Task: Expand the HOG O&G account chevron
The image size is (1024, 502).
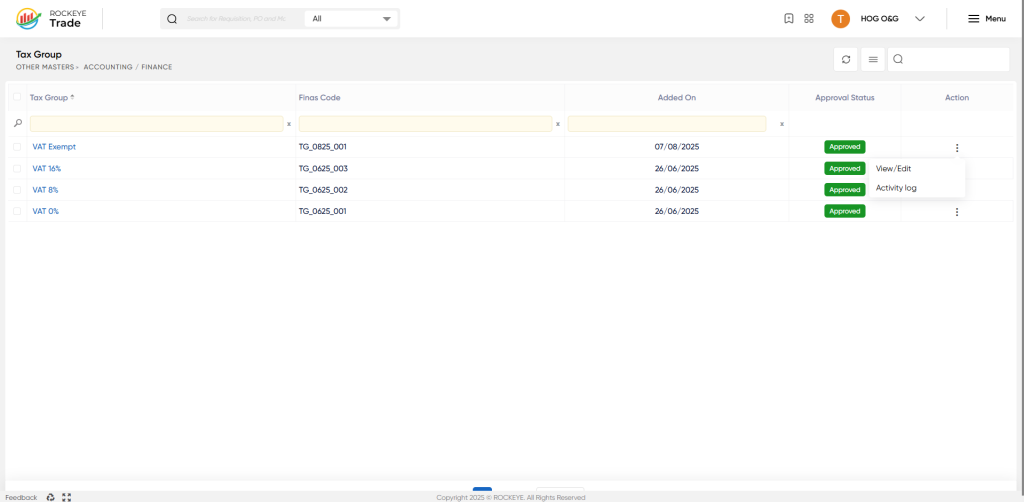Action: tap(920, 18)
